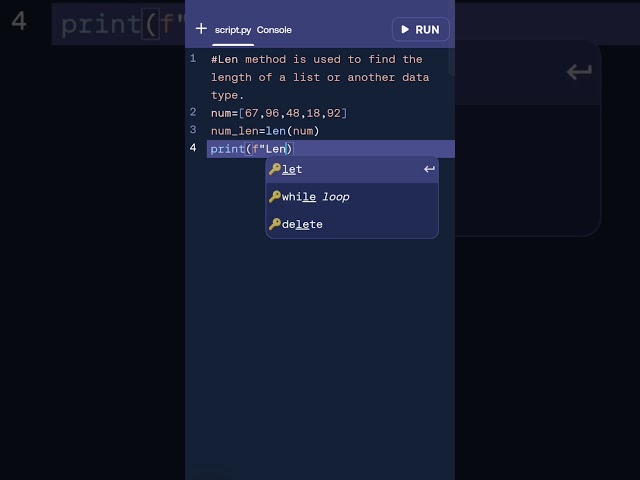640x480 pixels.
Task: Click 'length of a list or another data'
Action: (320, 77)
